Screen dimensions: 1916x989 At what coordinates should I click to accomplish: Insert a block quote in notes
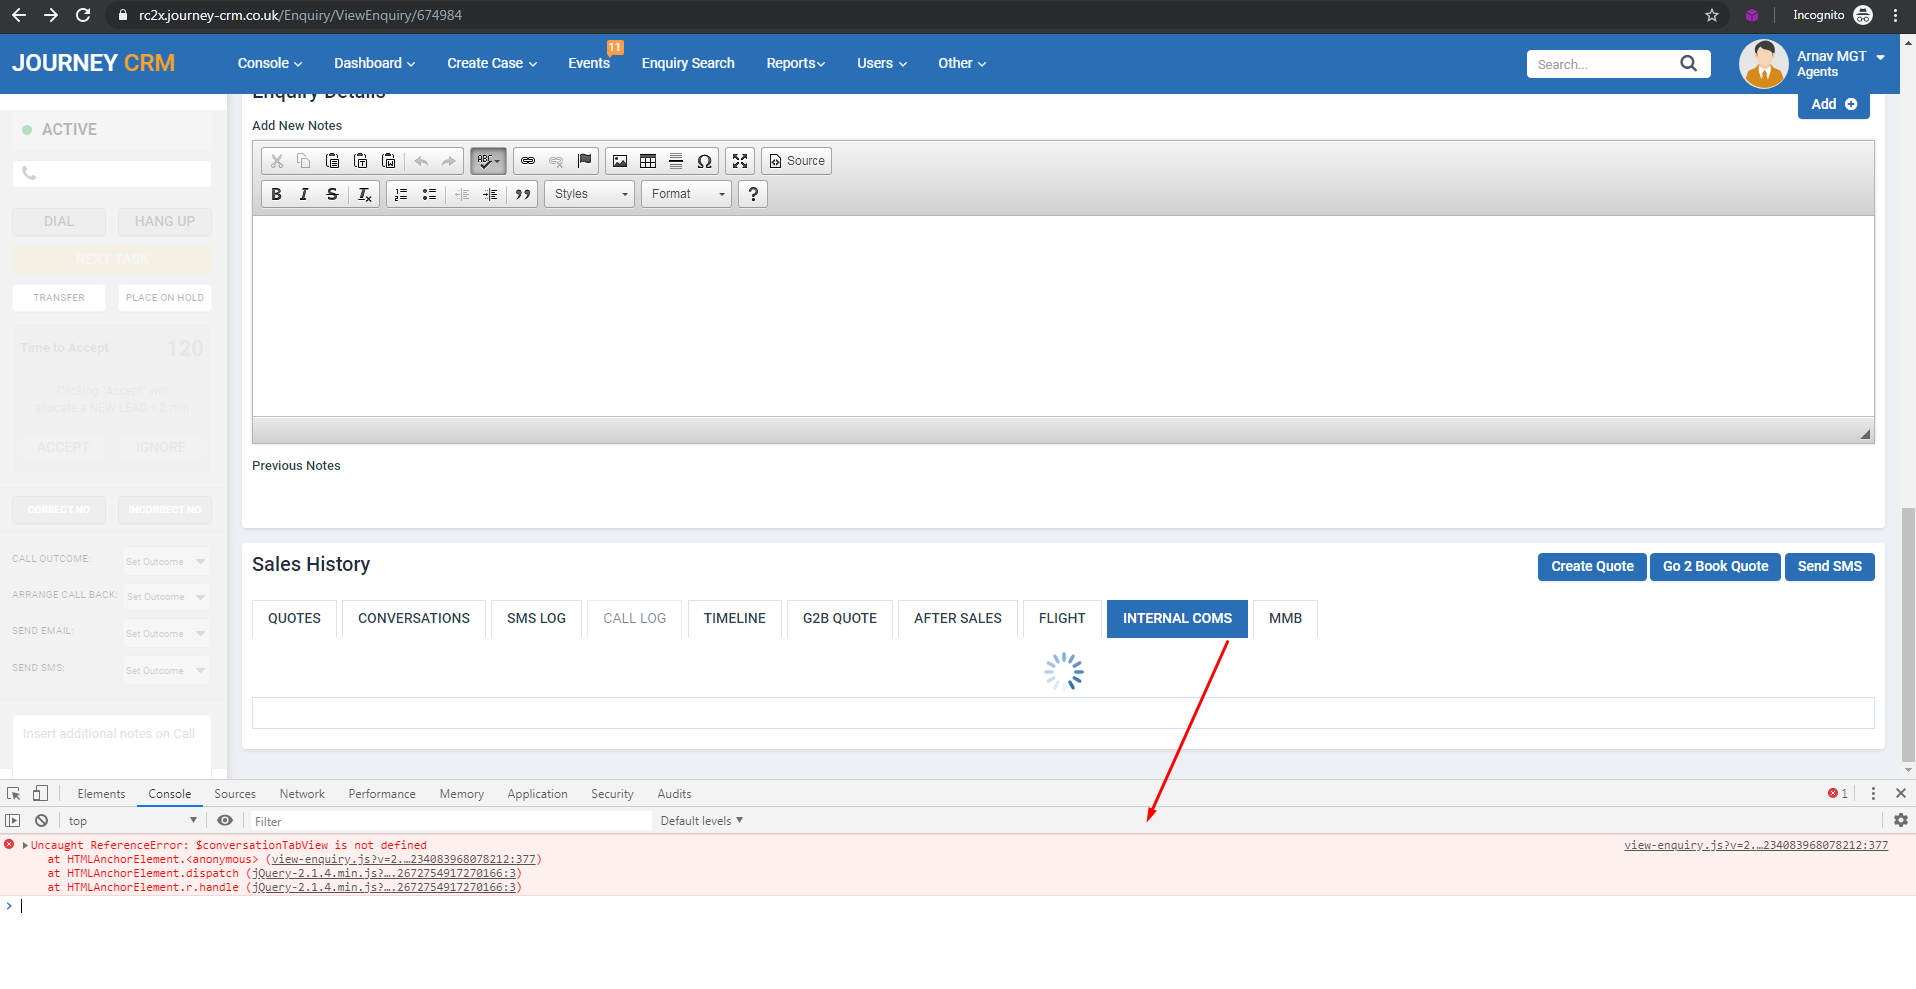[523, 194]
